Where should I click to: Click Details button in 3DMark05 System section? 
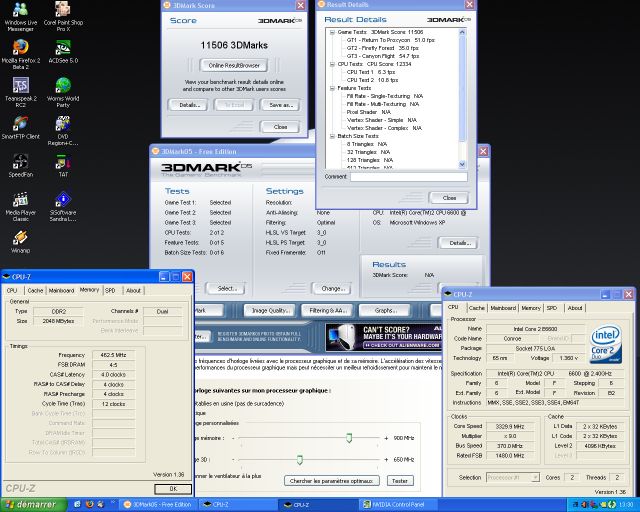pos(459,243)
